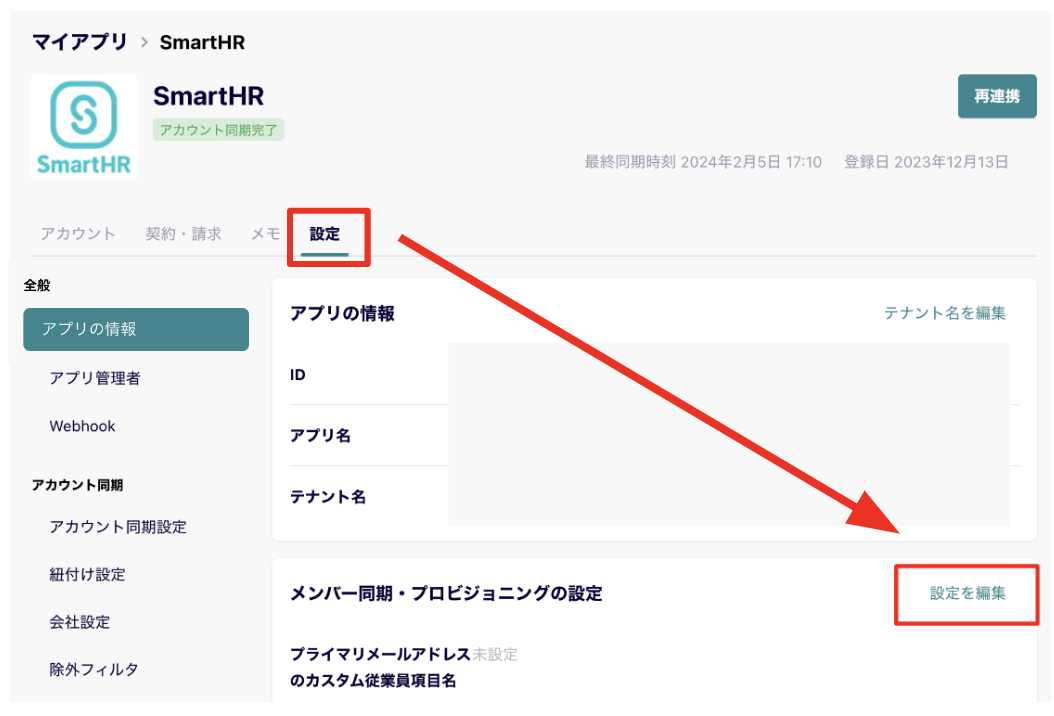This screenshot has height=716, width=1054.
Task: Click the アプリ名 row label
Action: pyautogui.click(x=320, y=436)
